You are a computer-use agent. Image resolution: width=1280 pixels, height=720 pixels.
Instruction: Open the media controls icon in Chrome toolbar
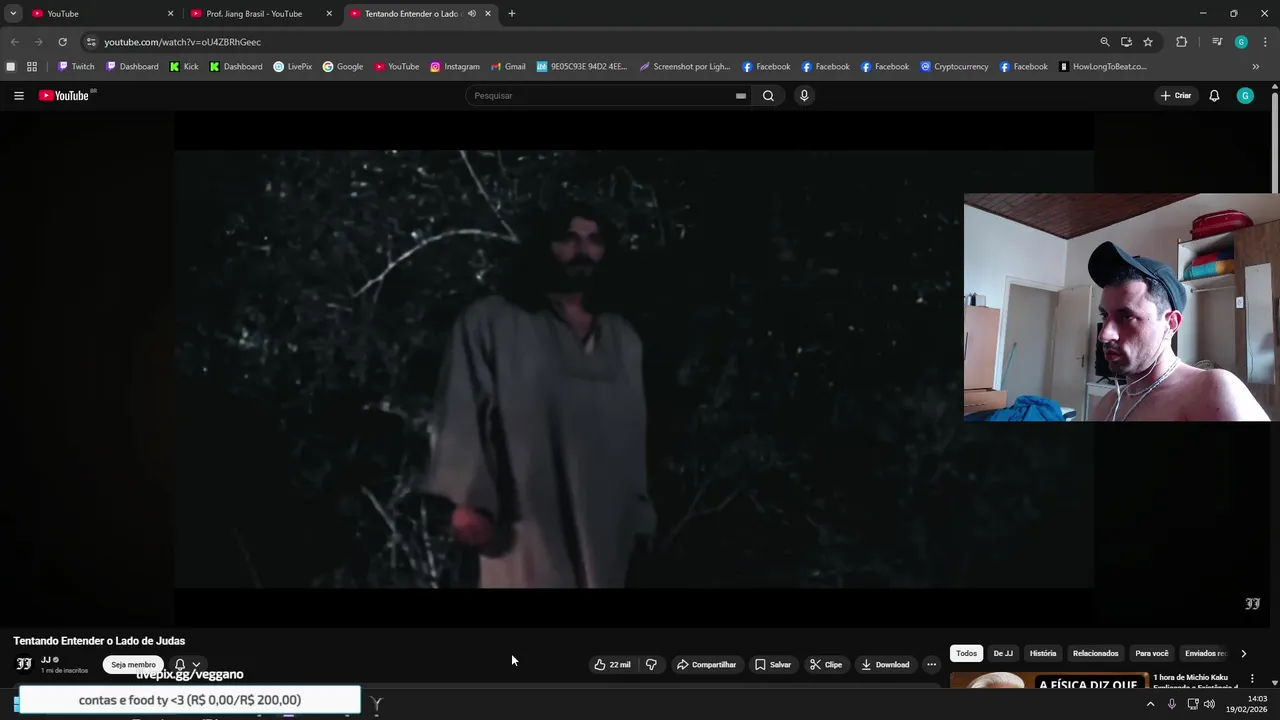click(1217, 42)
